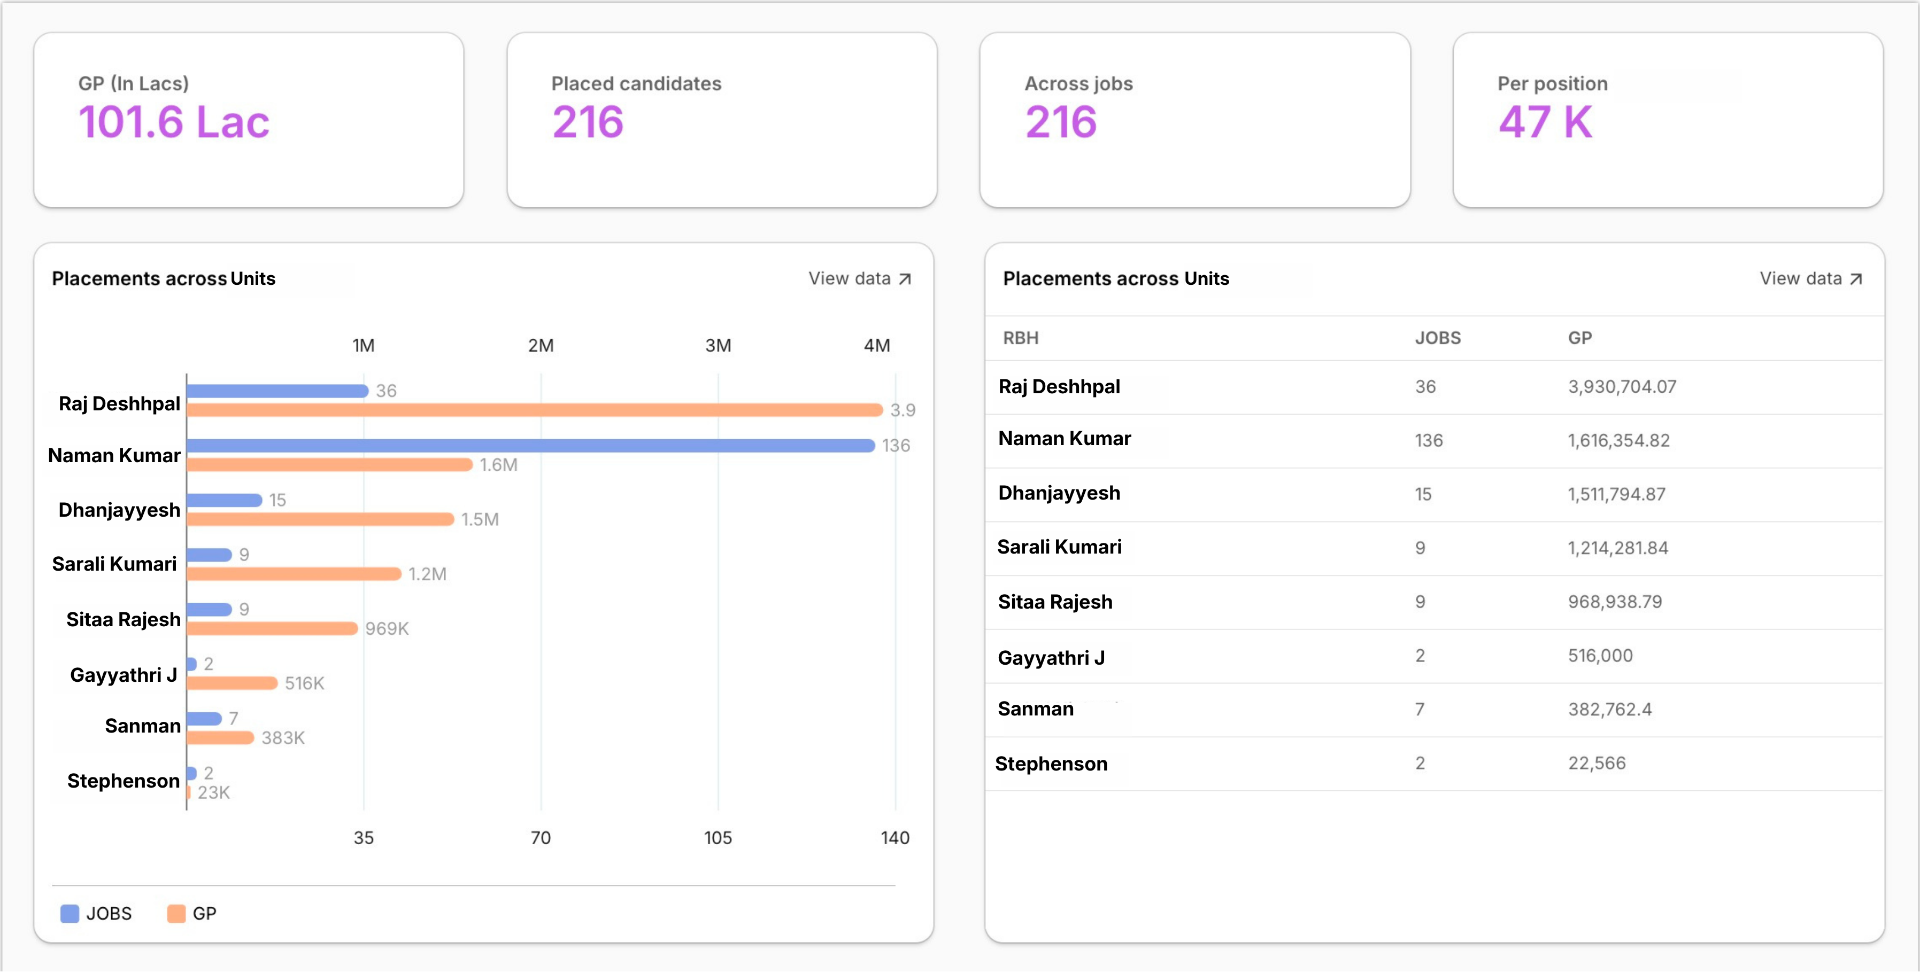Click Sanman's orange bar labeled 383K
Viewport: 1920px width, 973px height.
pyautogui.click(x=221, y=738)
